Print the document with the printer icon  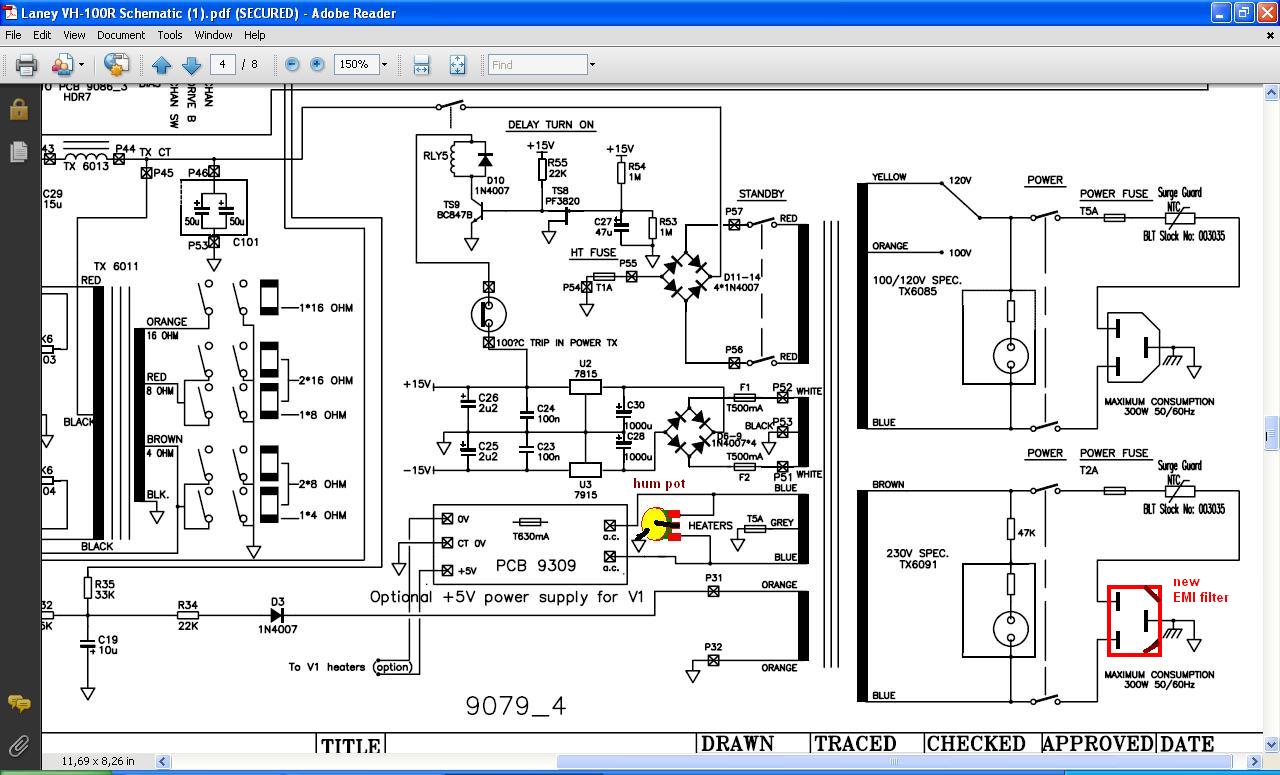click(26, 64)
